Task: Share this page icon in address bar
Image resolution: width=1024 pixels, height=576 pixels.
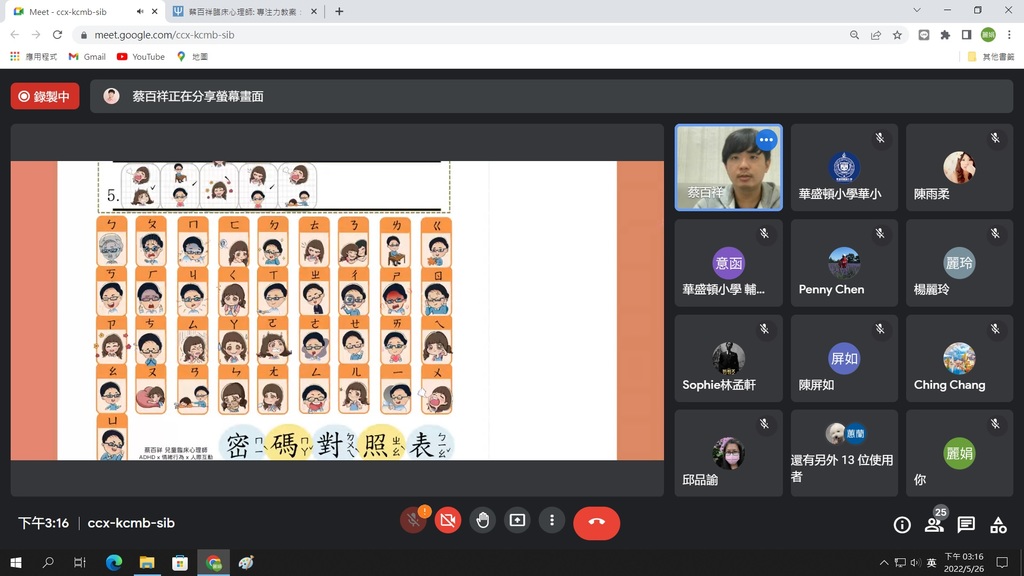Action: click(876, 35)
